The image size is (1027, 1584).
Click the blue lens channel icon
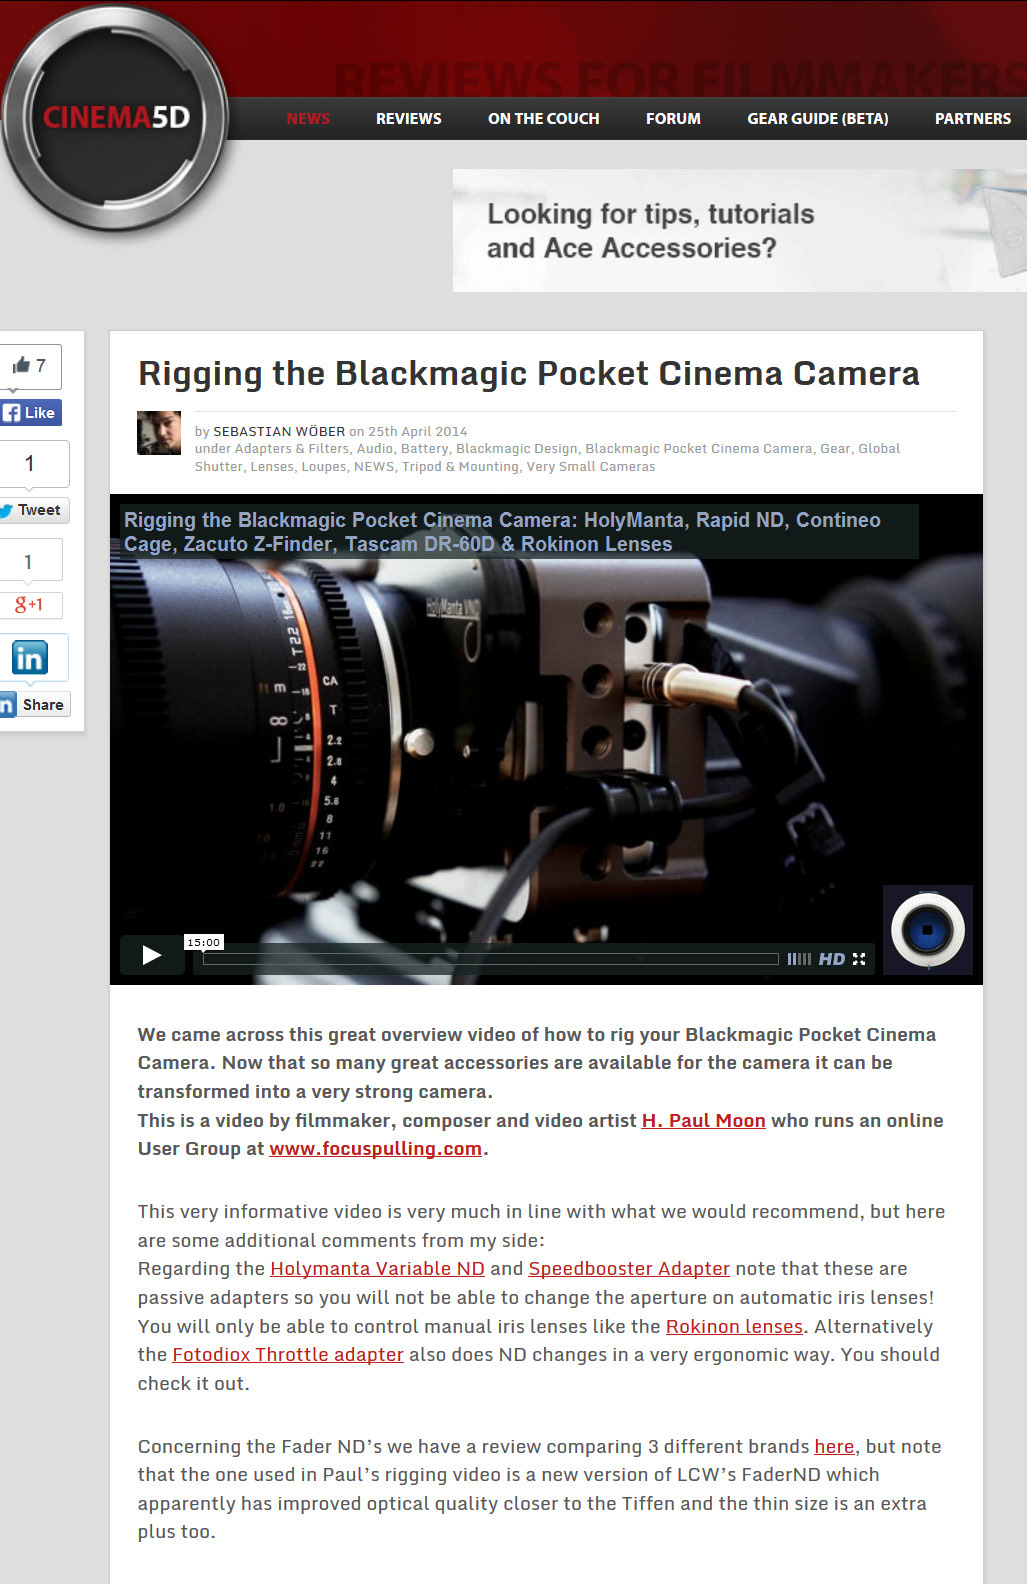point(927,930)
